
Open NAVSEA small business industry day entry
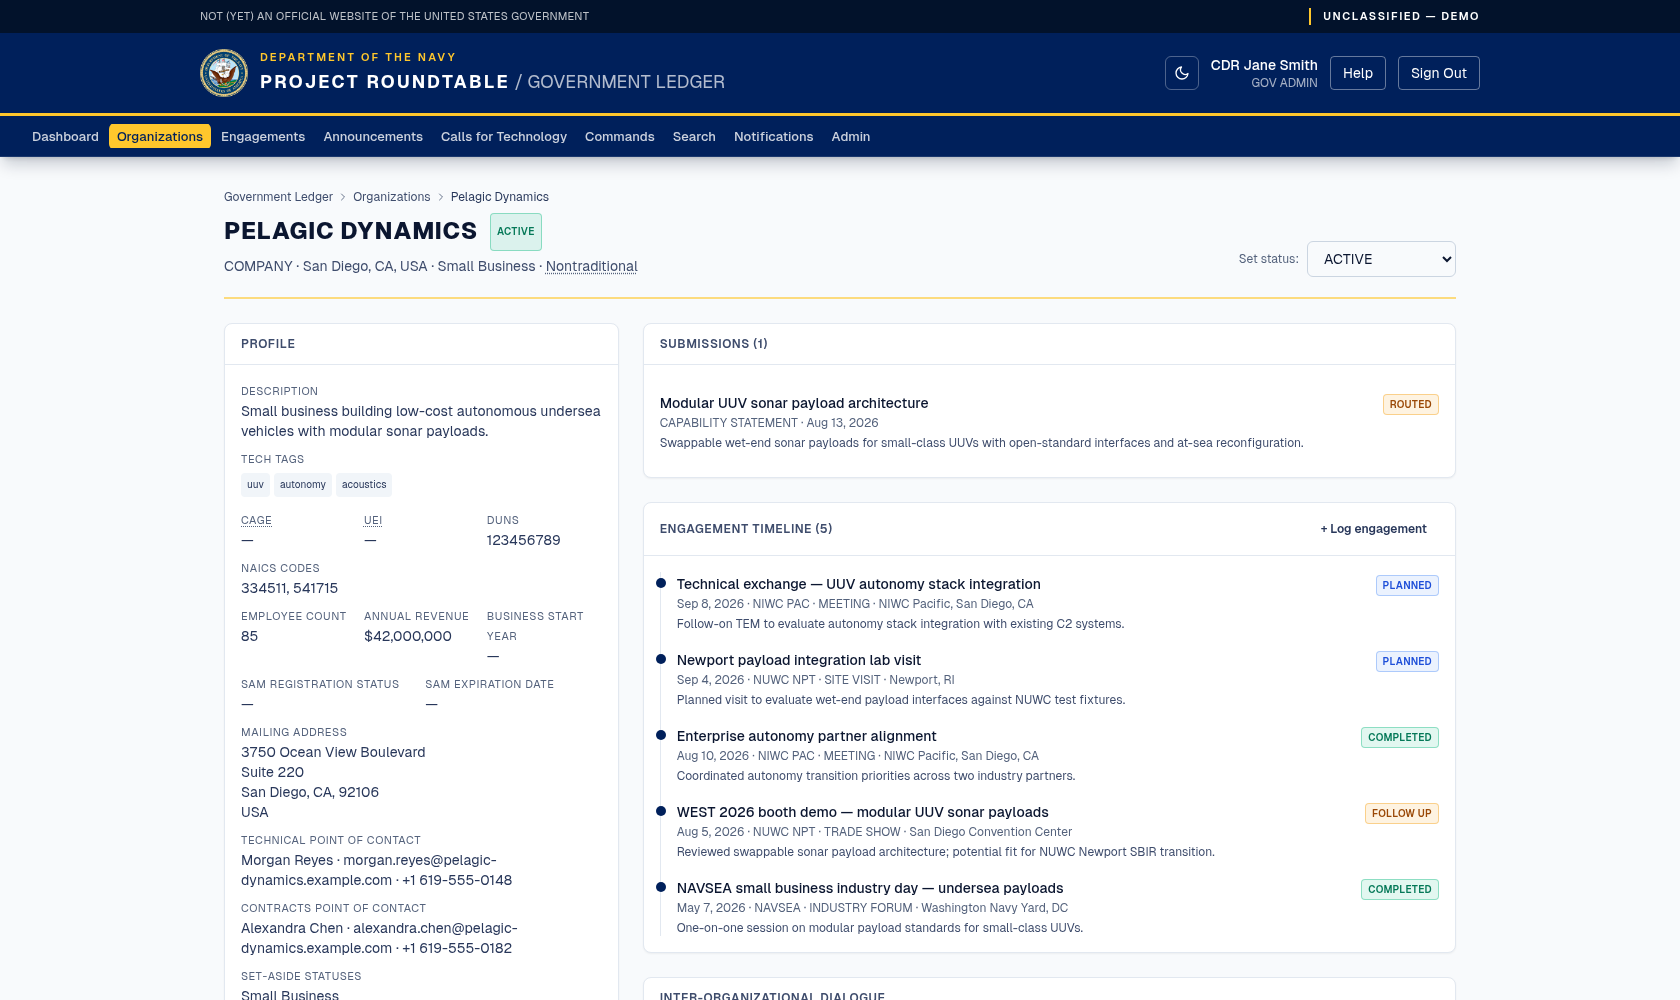(x=870, y=888)
